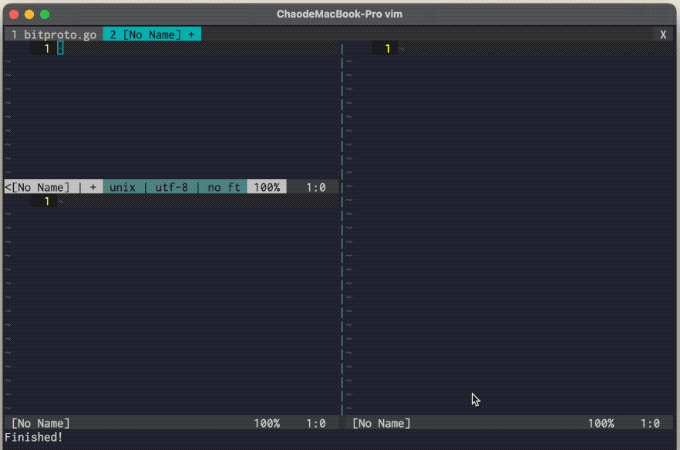Click the active statusline's [No Name] label
This screenshot has height=450, width=680.
[41, 187]
